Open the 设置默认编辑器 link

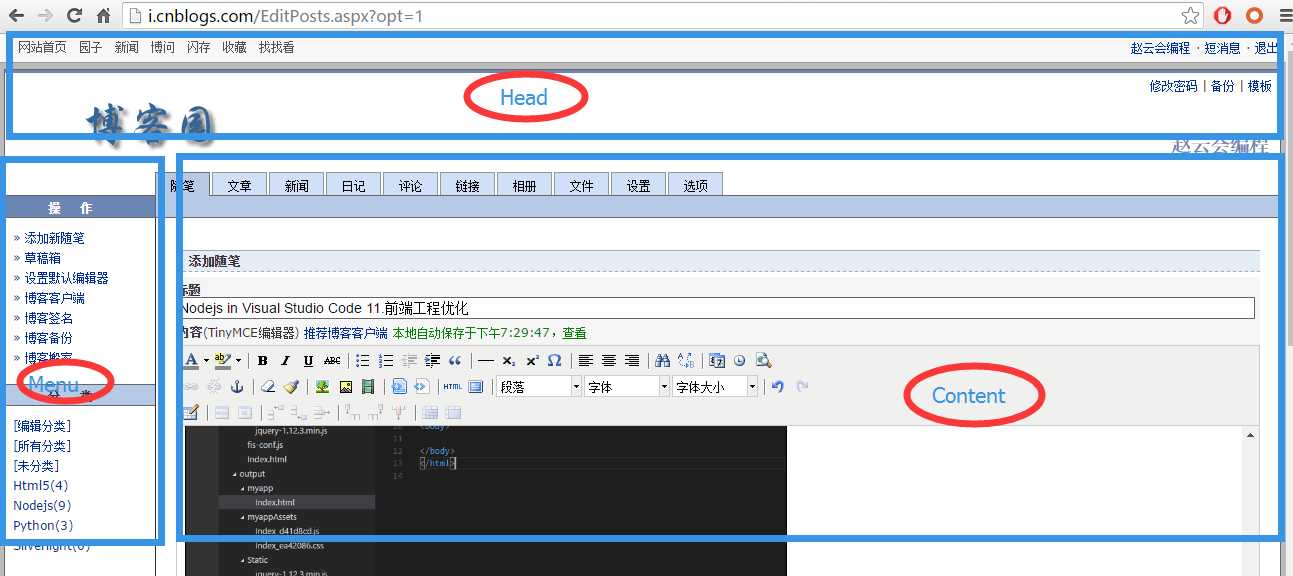[x=66, y=278]
